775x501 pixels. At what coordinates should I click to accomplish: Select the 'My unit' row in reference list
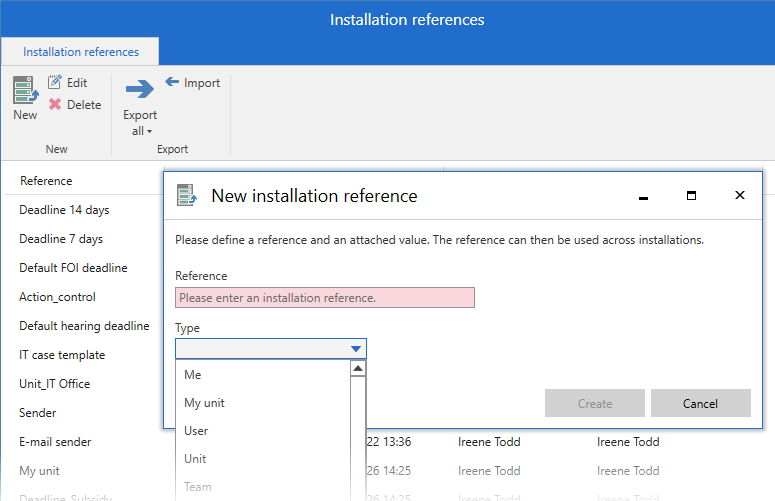(39, 471)
